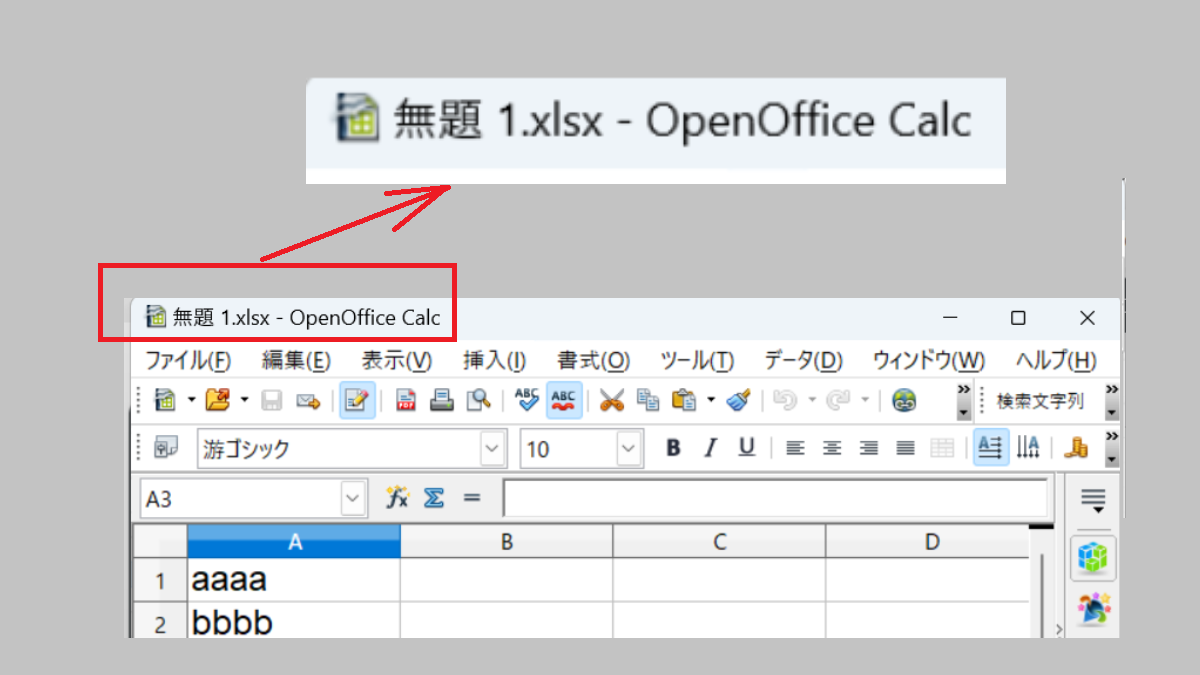Image resolution: width=1200 pixels, height=675 pixels.
Task: Open the 游ゴシック font name dropdown
Action: pyautogui.click(x=493, y=449)
